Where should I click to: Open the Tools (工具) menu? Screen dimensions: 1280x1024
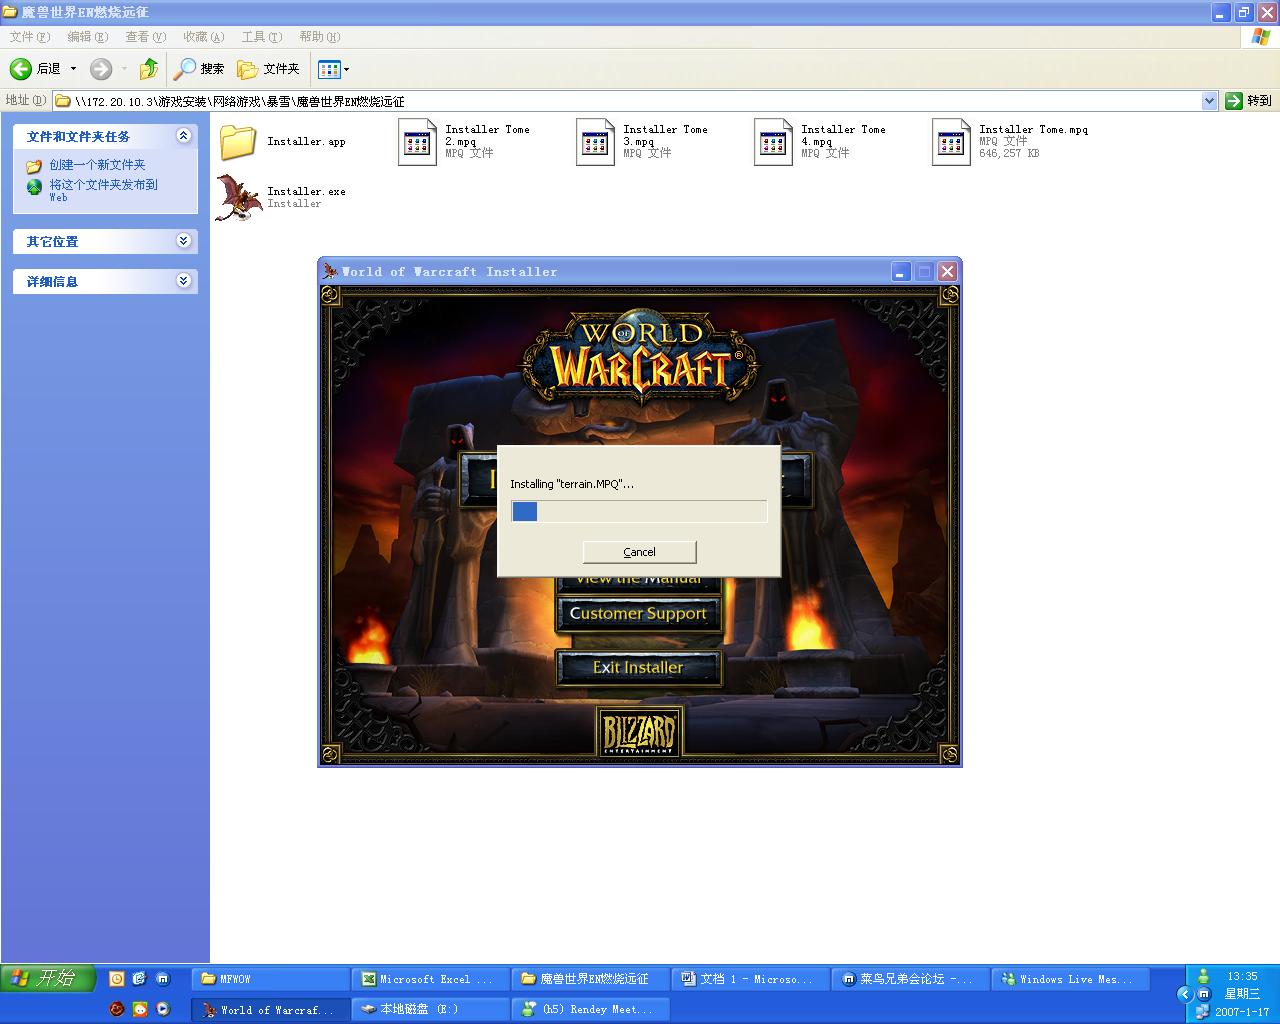point(261,37)
